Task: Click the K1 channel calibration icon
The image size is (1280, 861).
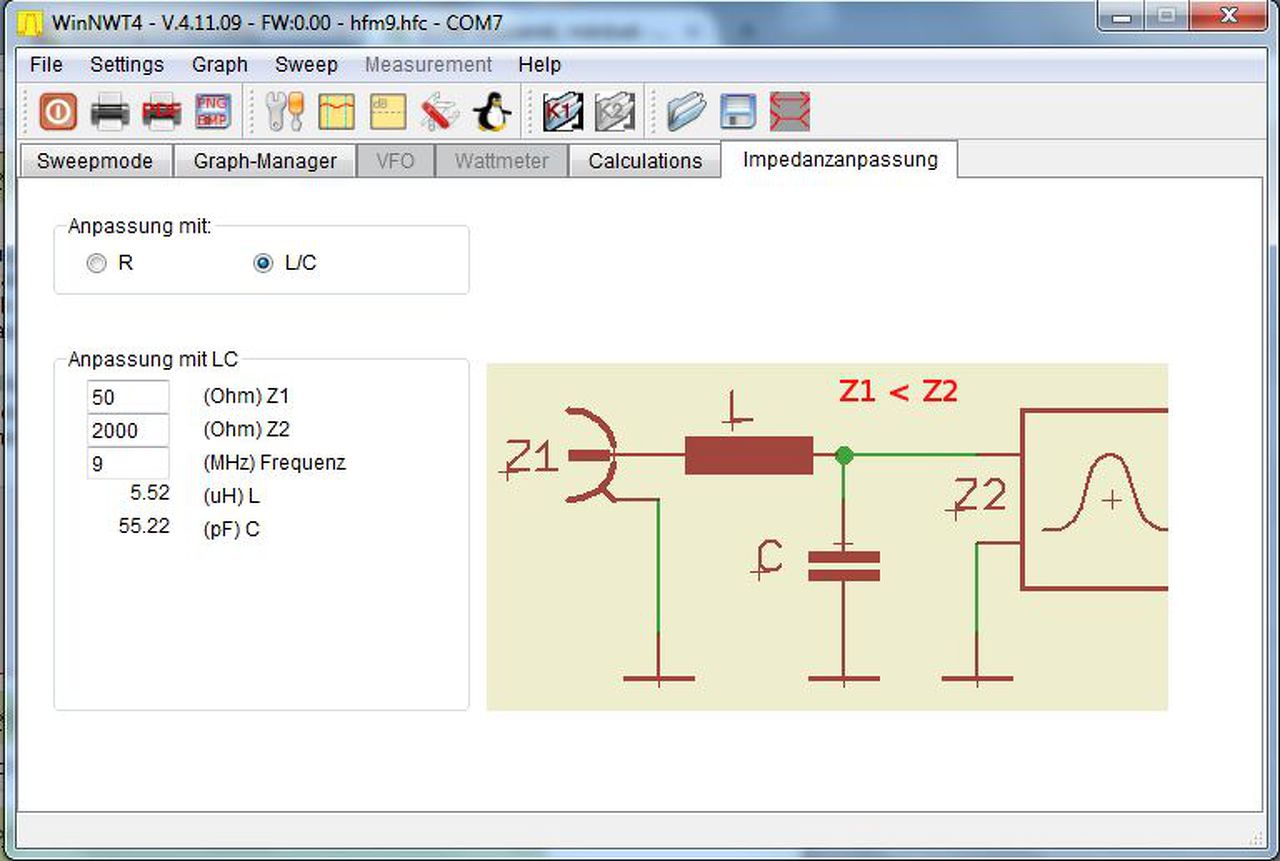Action: [x=562, y=111]
